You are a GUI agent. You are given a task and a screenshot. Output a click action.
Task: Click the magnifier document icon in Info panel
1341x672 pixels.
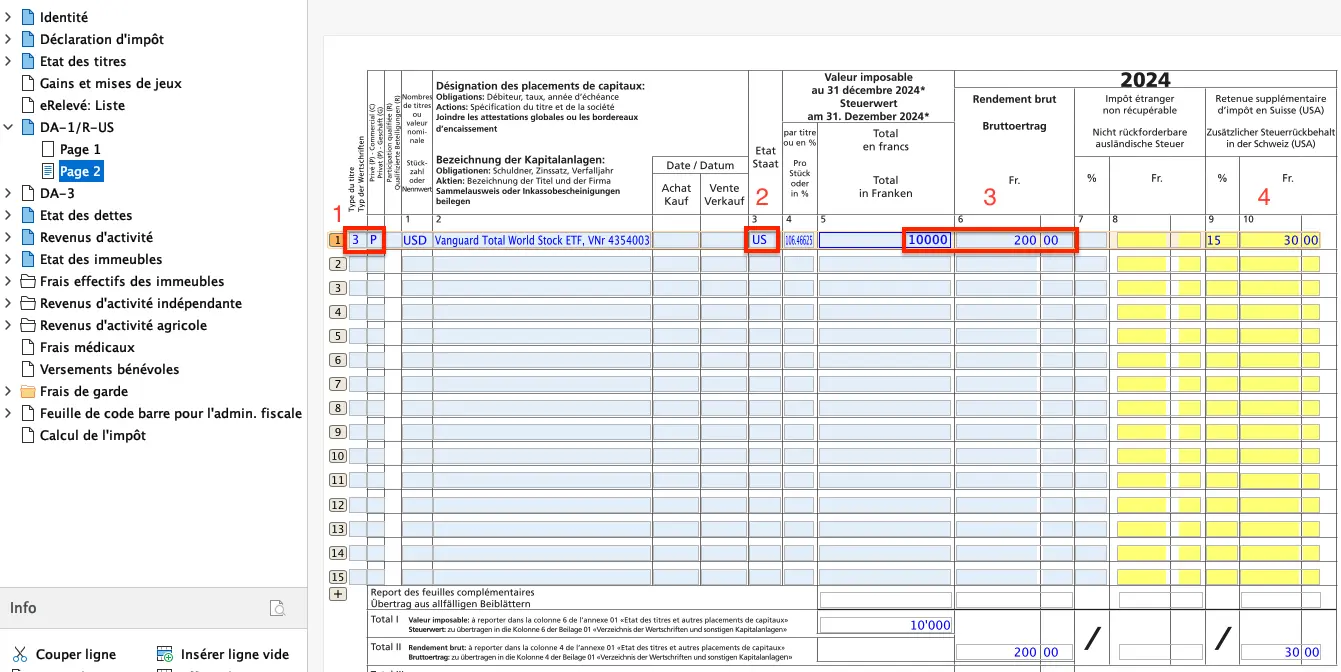278,608
